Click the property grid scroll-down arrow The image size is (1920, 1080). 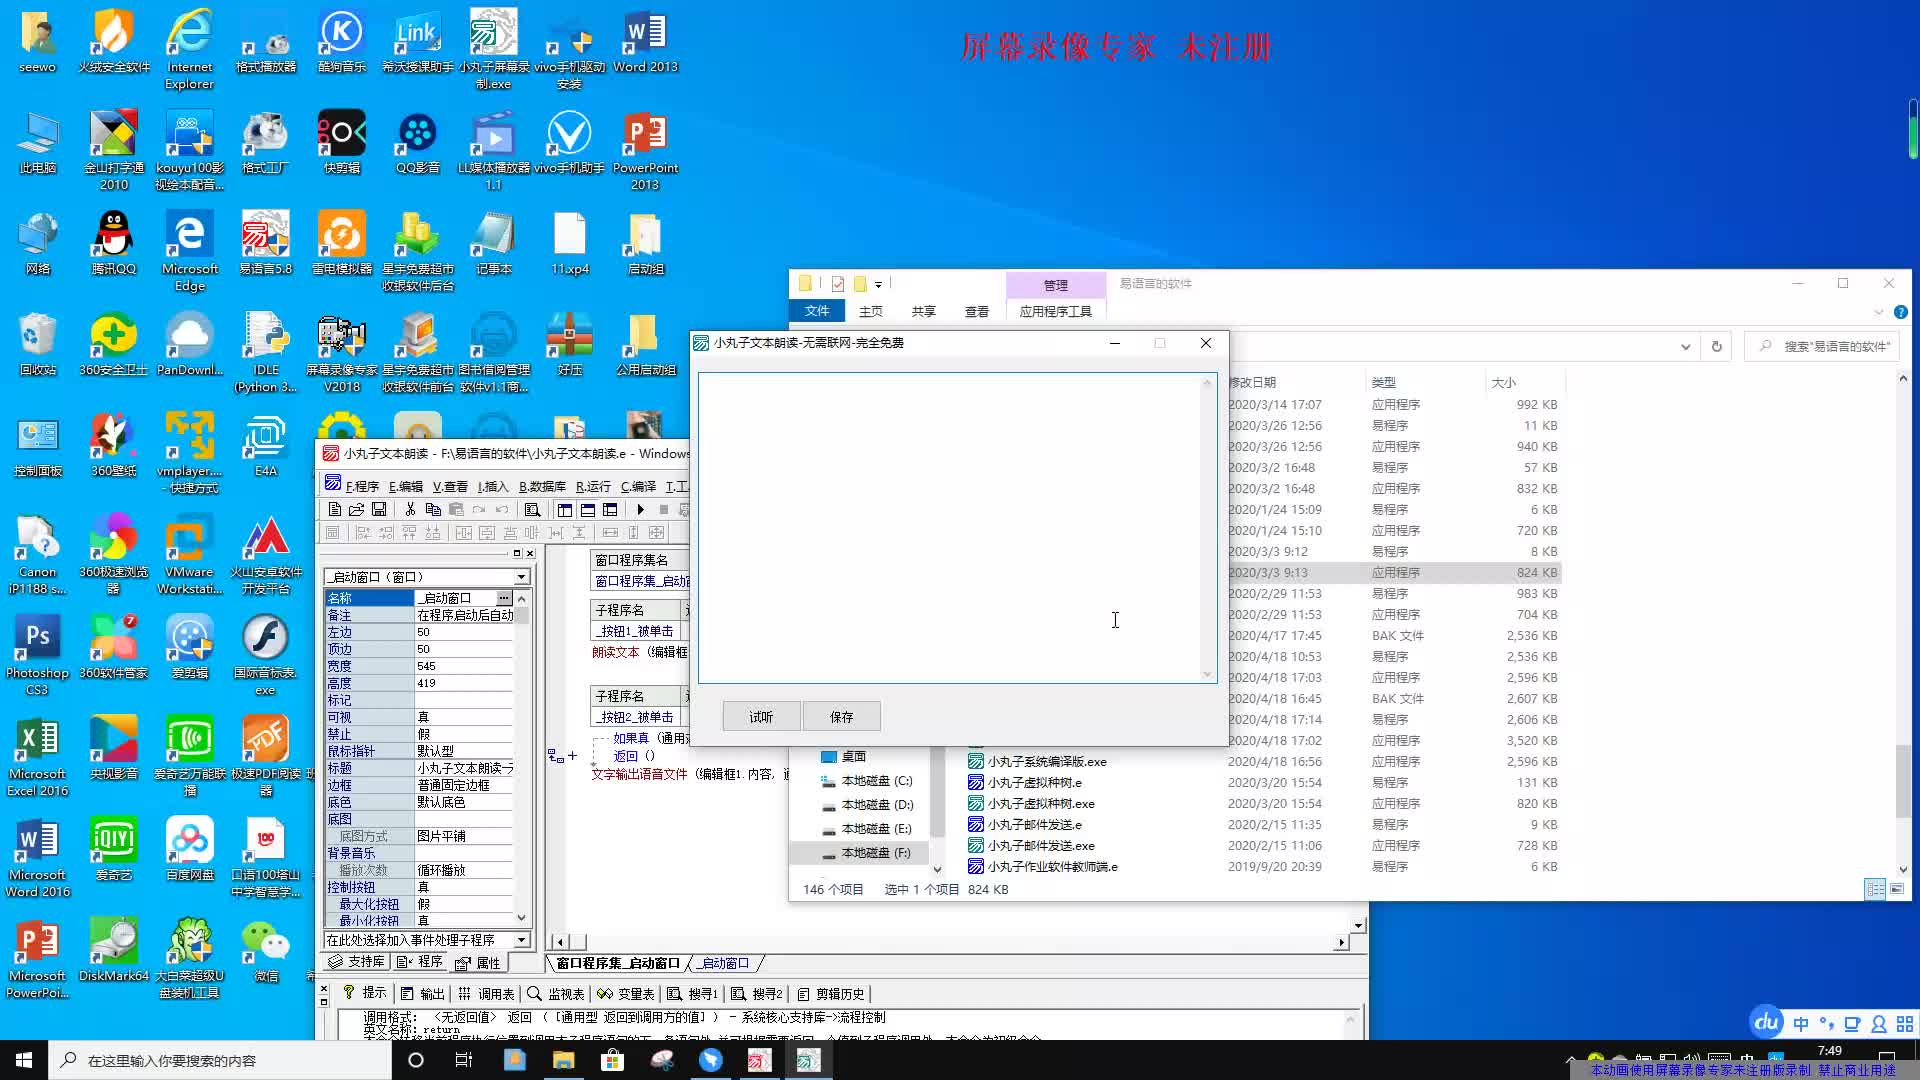pyautogui.click(x=521, y=918)
